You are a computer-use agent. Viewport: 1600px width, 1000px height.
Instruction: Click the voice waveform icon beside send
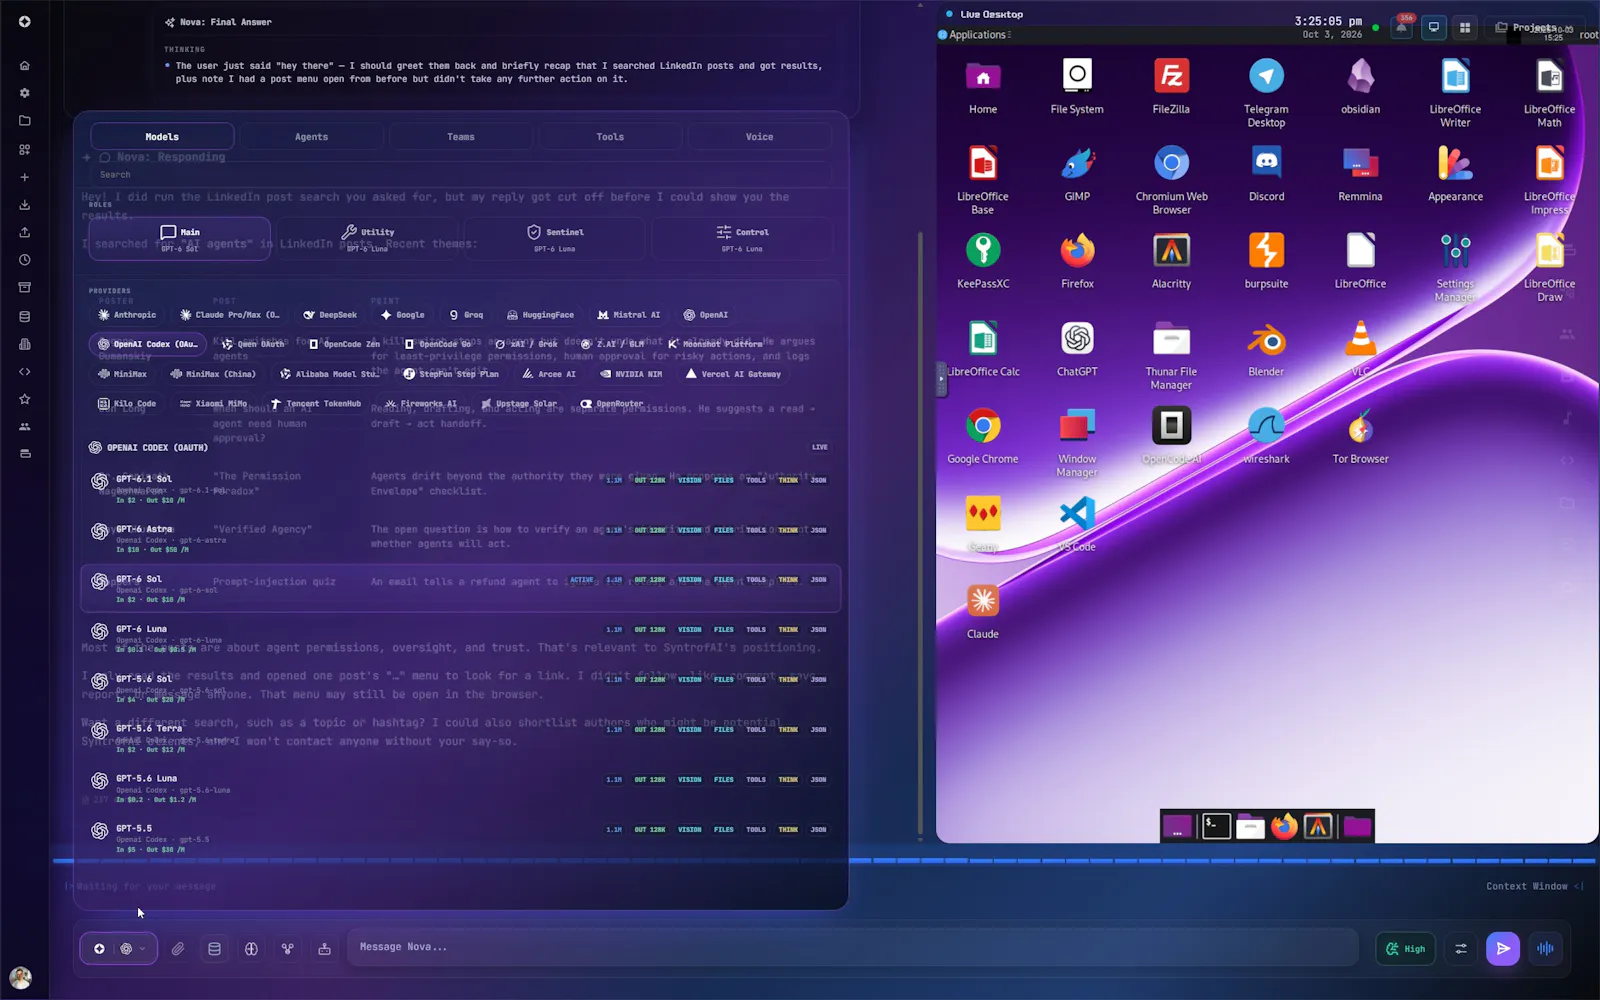point(1545,948)
